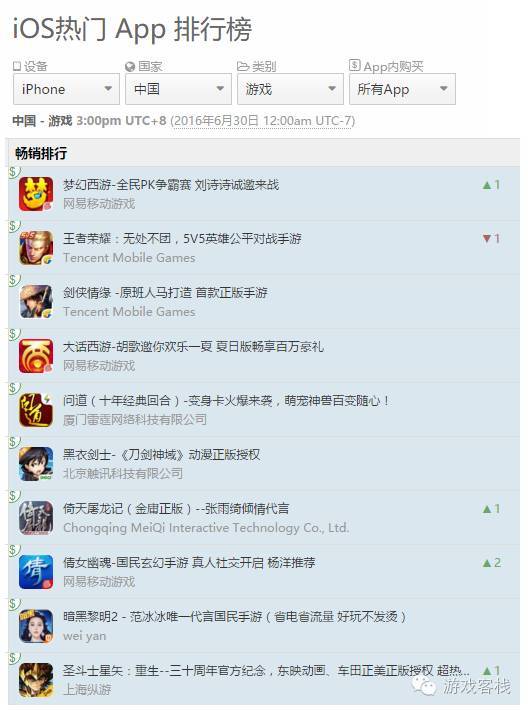This screenshot has height=711, width=528.
Task: Click the 王者荣耀 app icon
Action: pos(36,248)
